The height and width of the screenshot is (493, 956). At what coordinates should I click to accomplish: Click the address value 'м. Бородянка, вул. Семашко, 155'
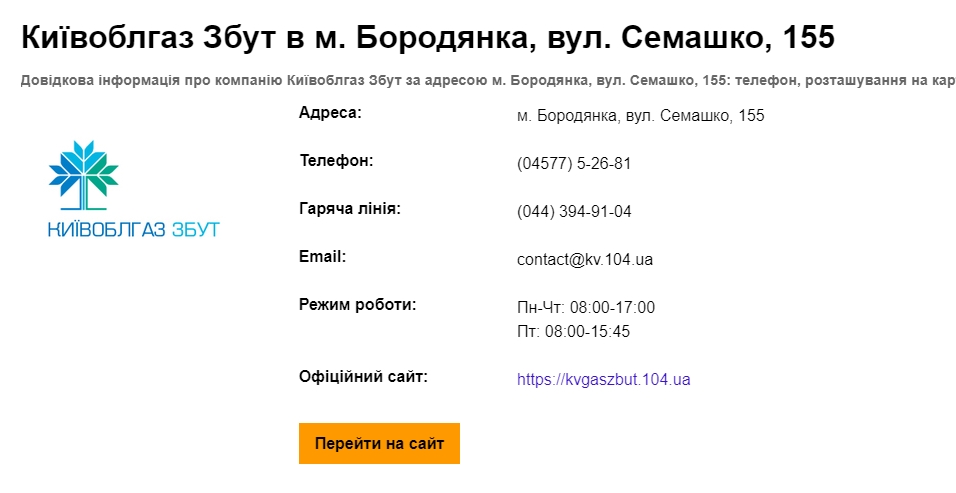point(640,116)
